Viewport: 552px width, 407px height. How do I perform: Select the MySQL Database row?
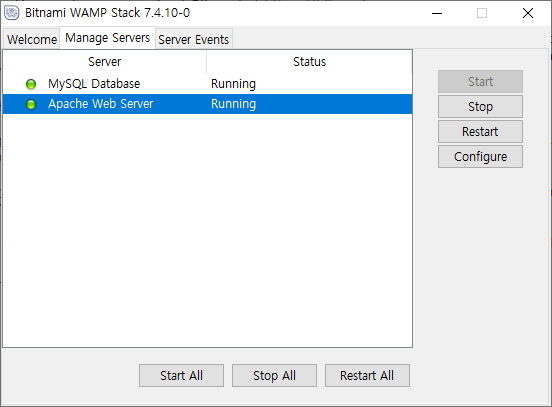click(x=207, y=84)
